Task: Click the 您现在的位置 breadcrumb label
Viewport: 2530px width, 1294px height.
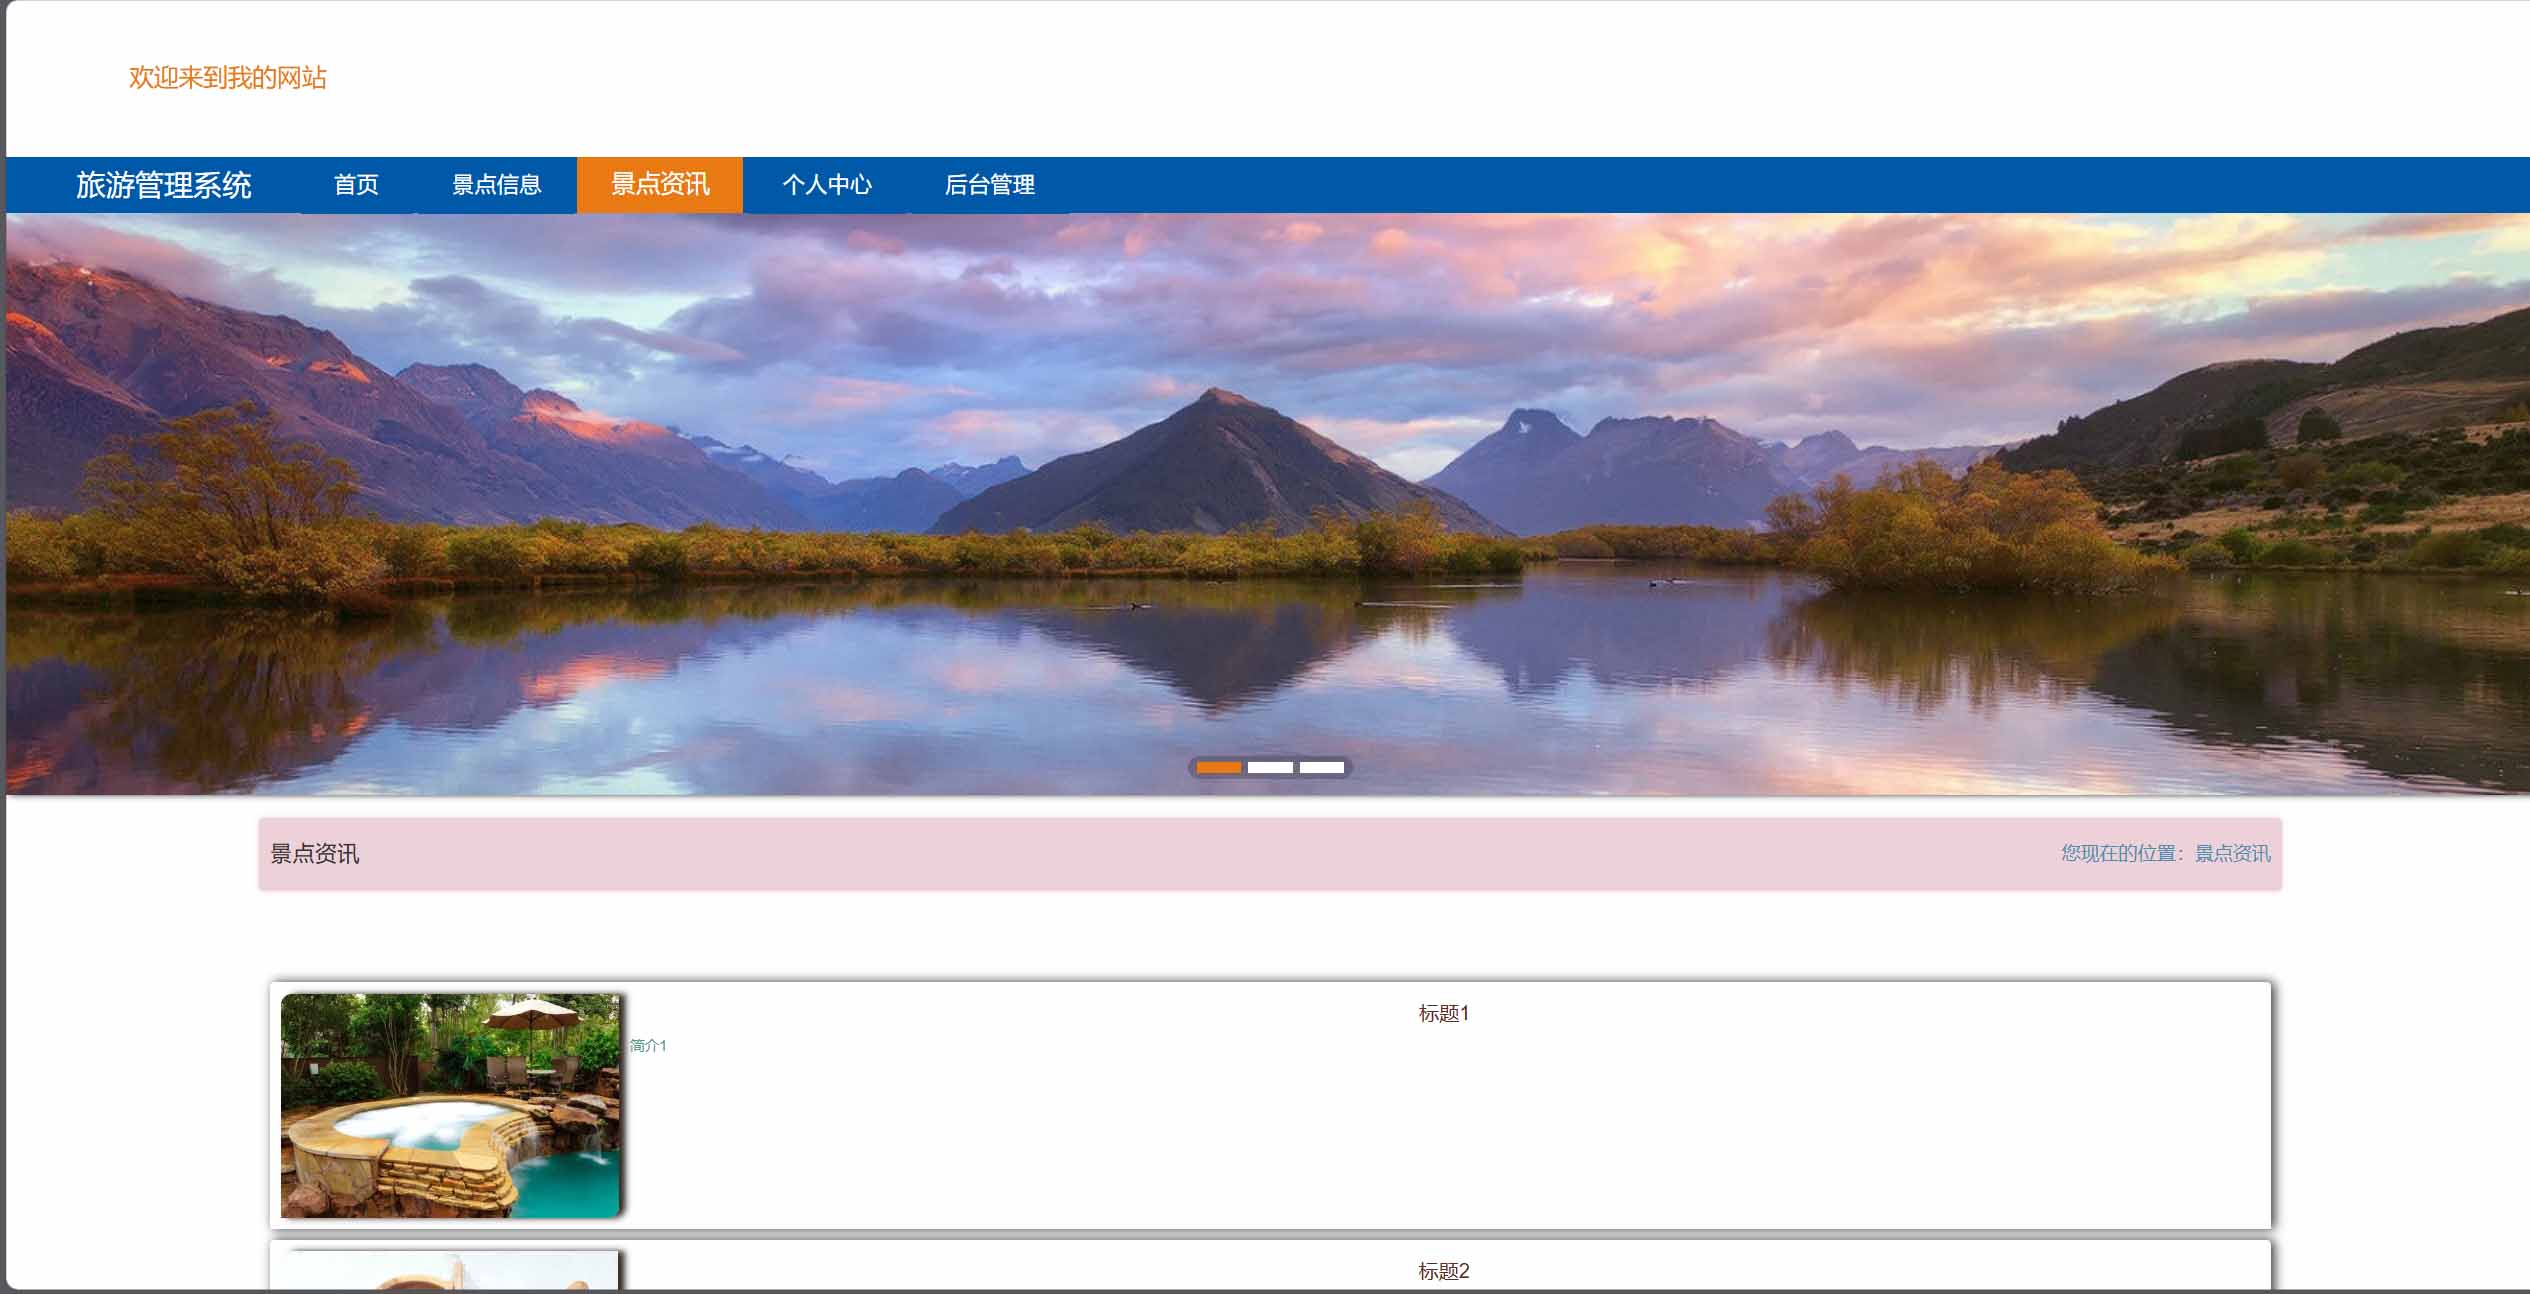Action: [2119, 853]
